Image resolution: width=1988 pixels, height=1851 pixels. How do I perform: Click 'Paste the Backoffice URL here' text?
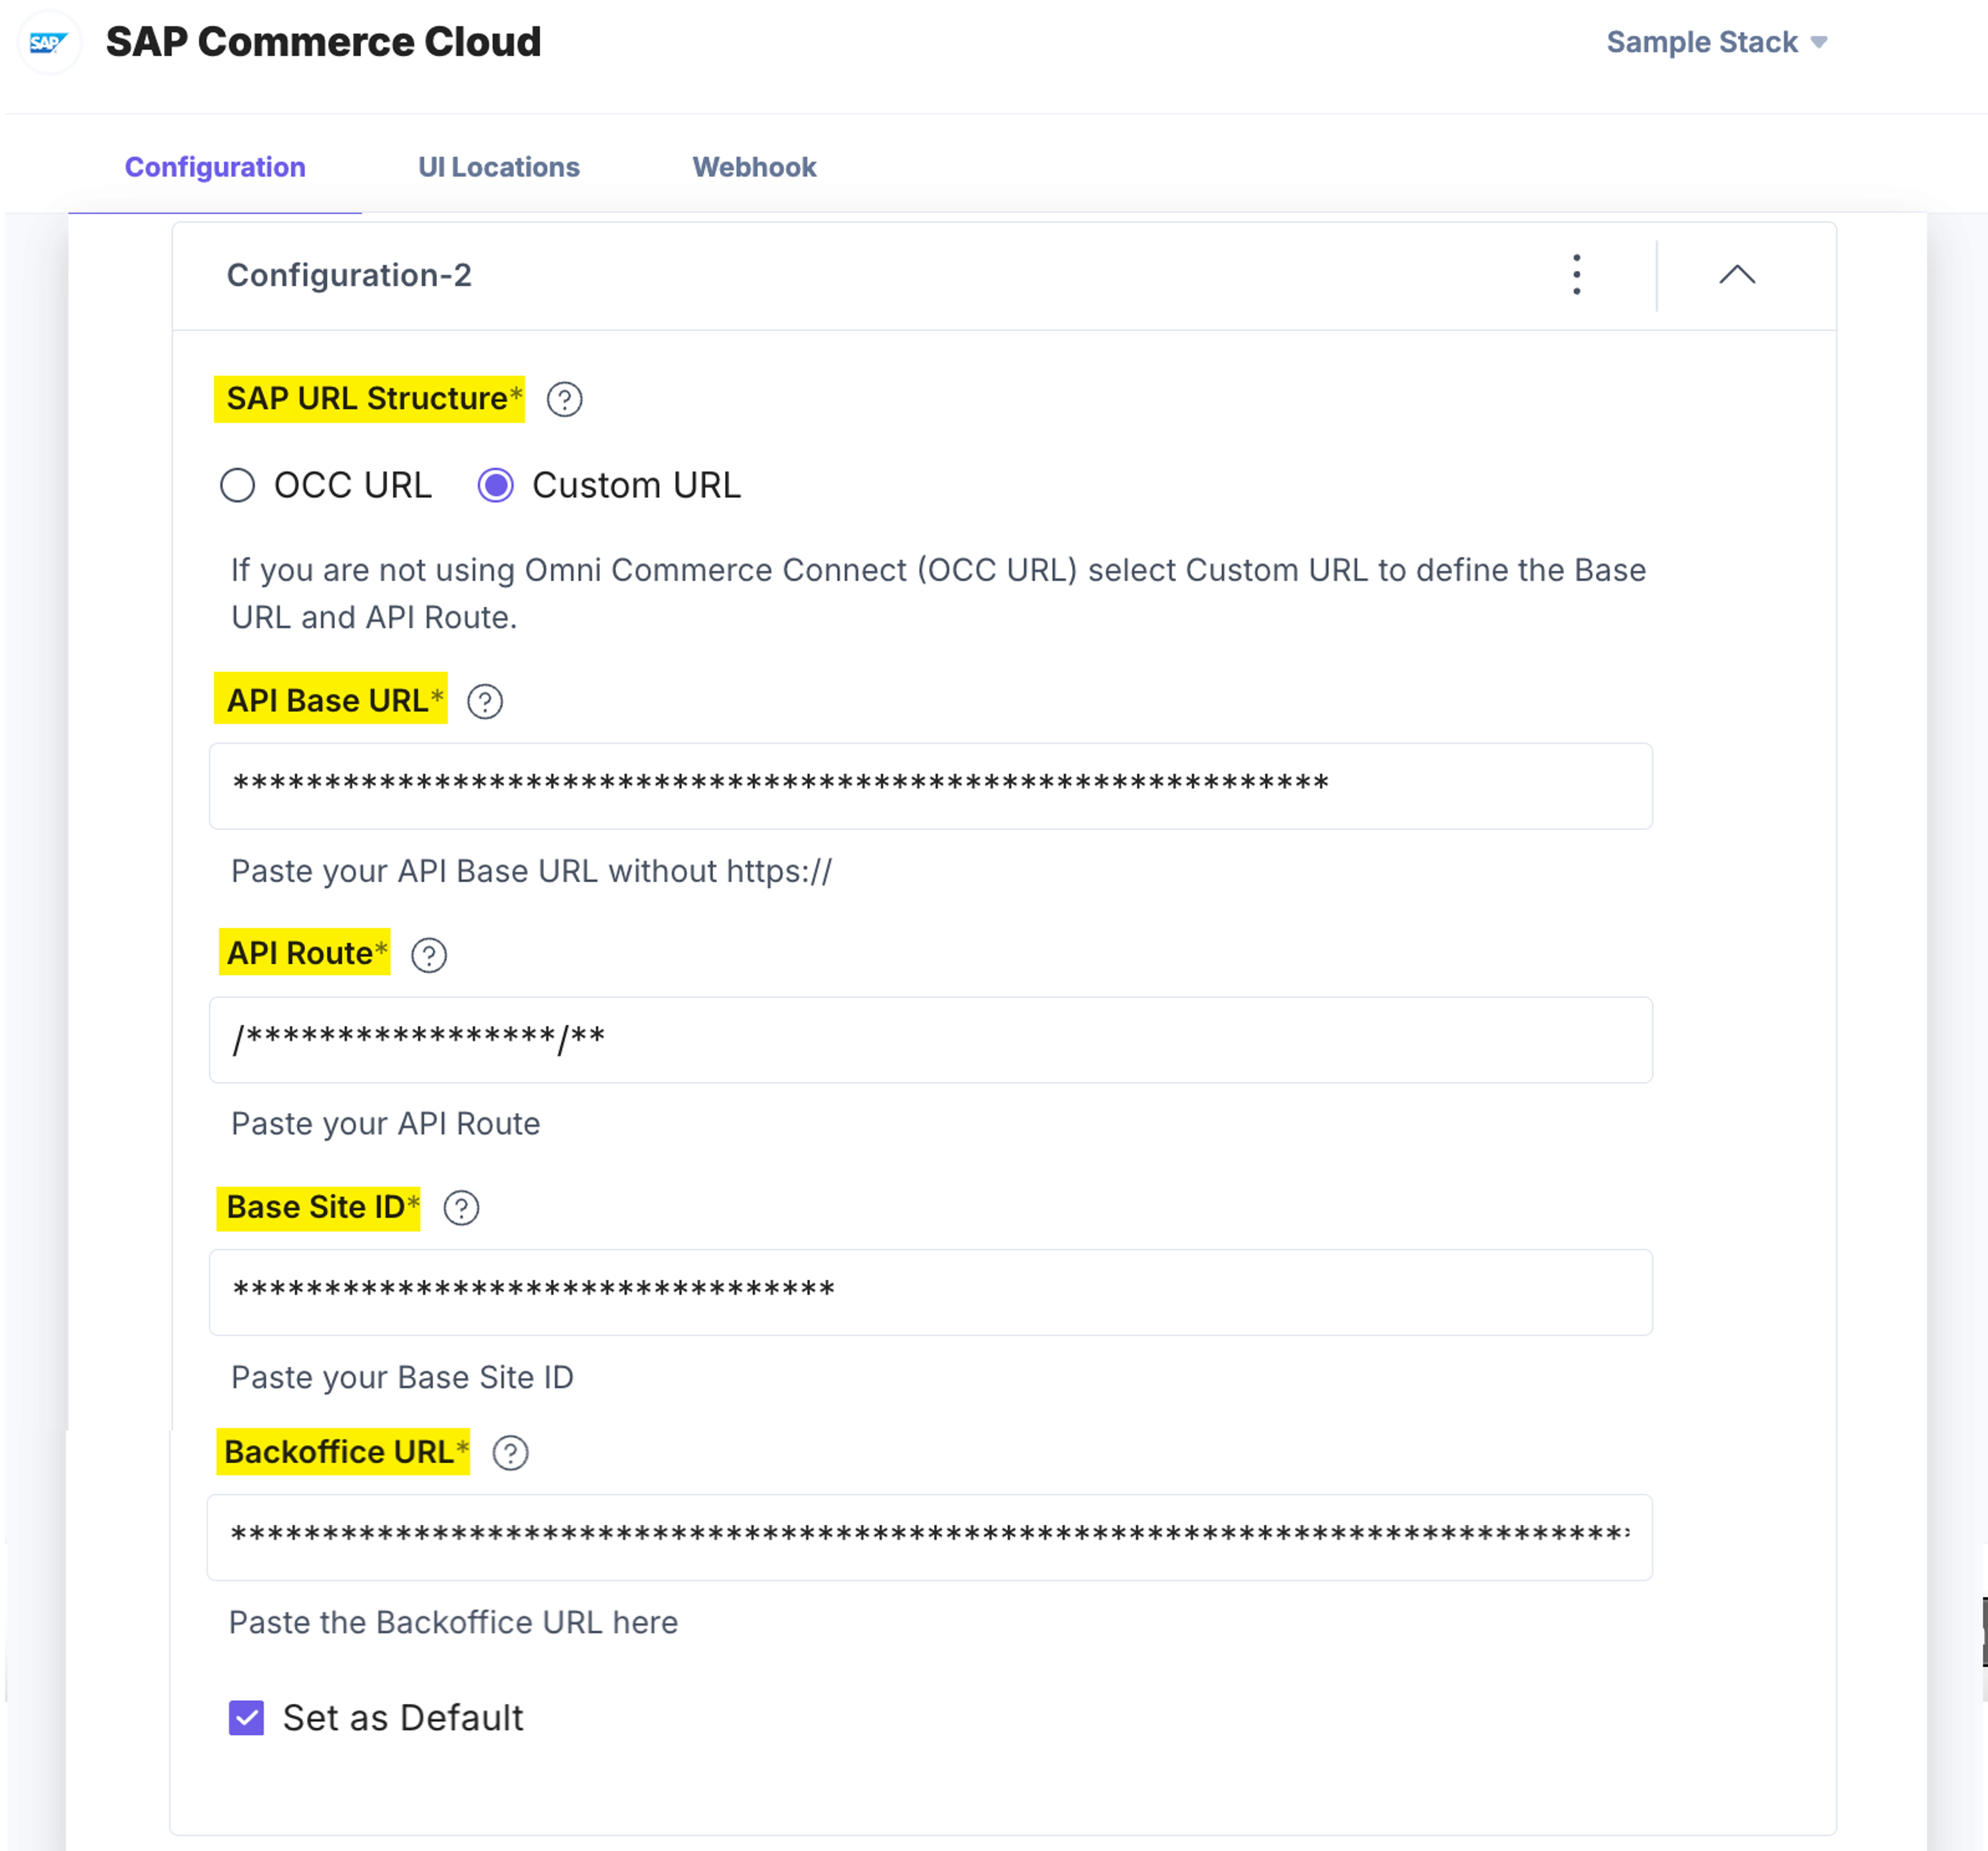tap(453, 1622)
